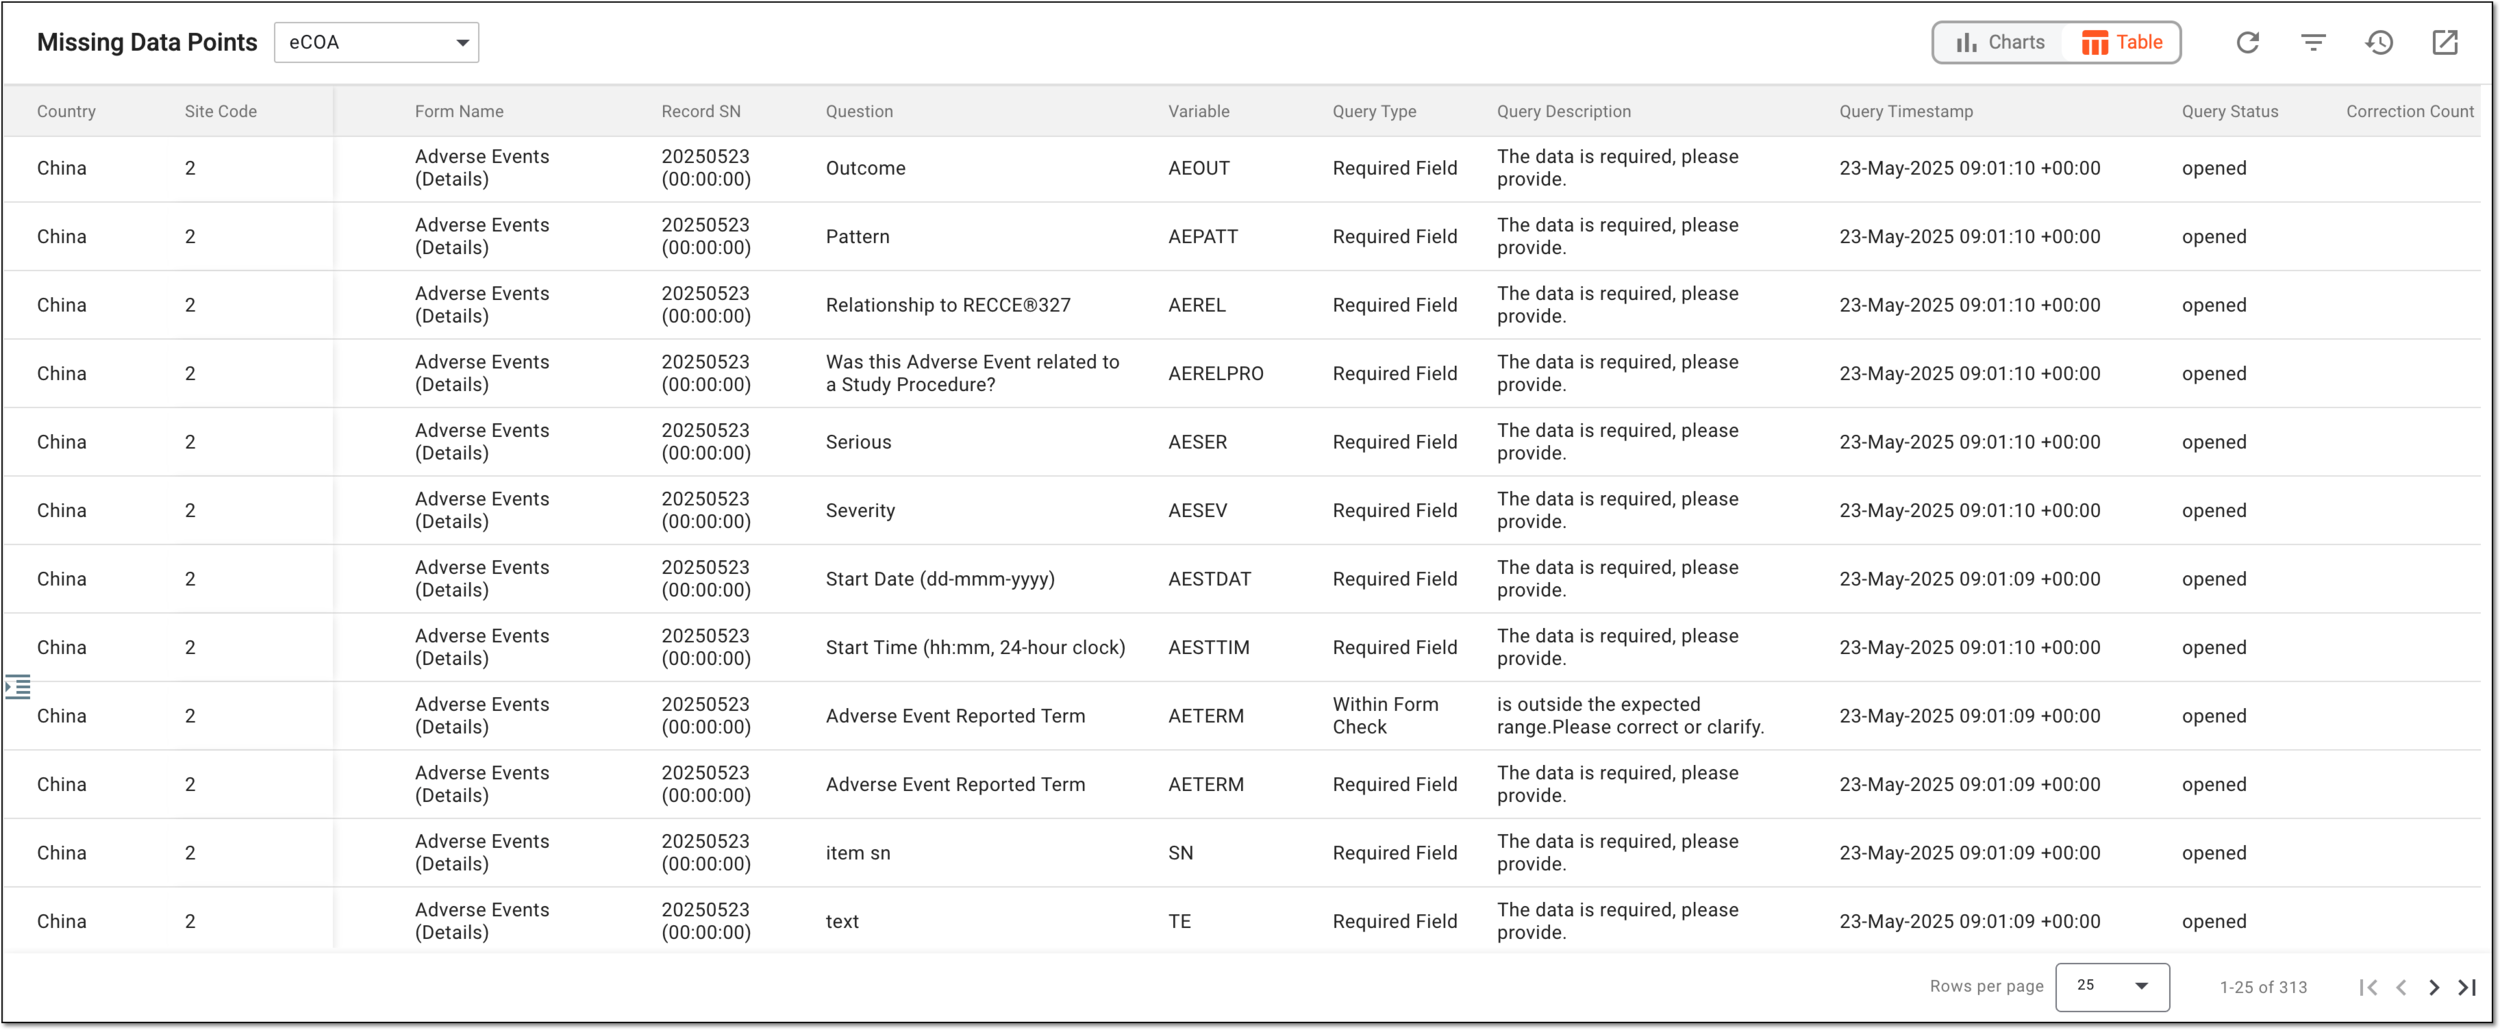Select the AESTDAT variable cell
2500x1030 pixels.
click(1209, 579)
